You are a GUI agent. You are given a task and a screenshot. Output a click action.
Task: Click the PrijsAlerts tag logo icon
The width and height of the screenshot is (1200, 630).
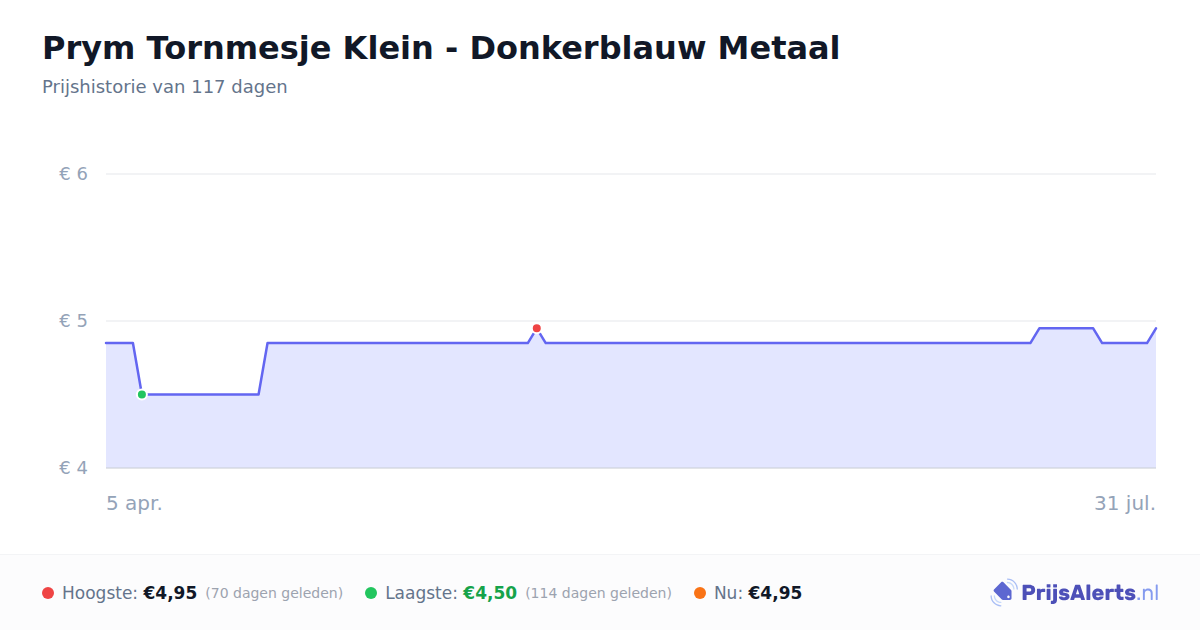[x=1003, y=593]
